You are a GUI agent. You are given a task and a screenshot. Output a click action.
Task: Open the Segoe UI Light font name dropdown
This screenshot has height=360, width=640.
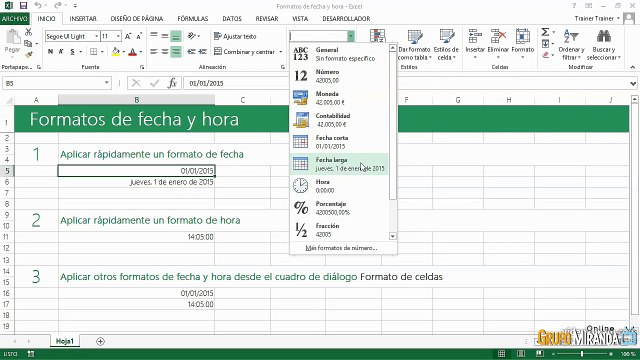(96, 36)
